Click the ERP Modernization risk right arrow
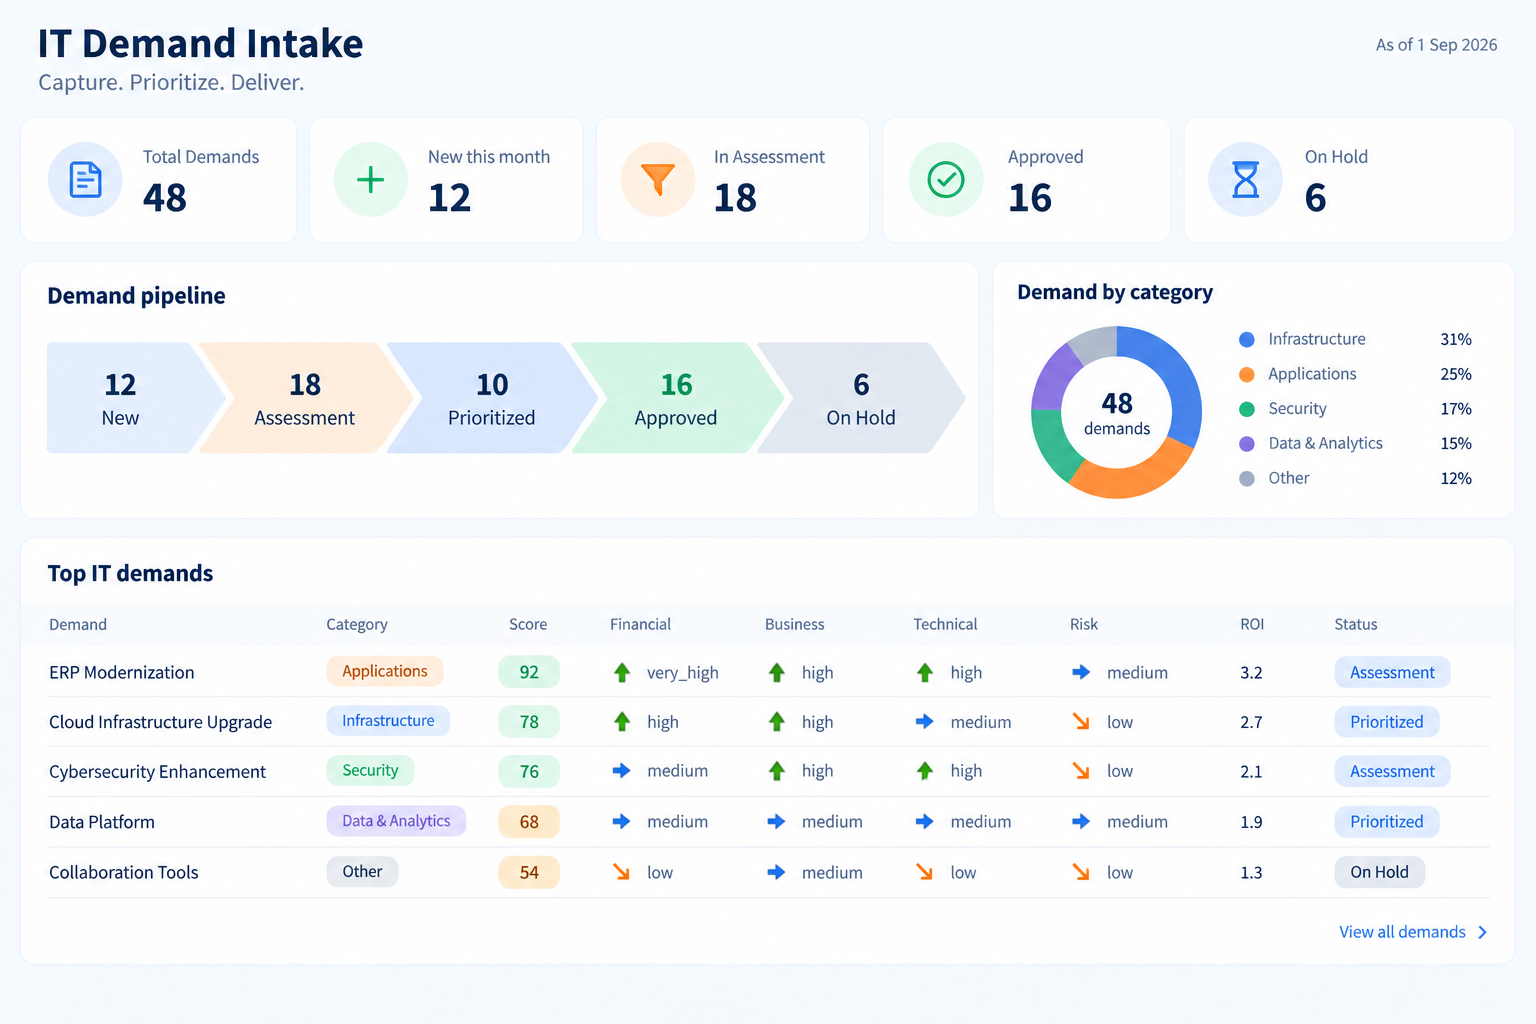Image resolution: width=1536 pixels, height=1024 pixels. pos(1081,673)
